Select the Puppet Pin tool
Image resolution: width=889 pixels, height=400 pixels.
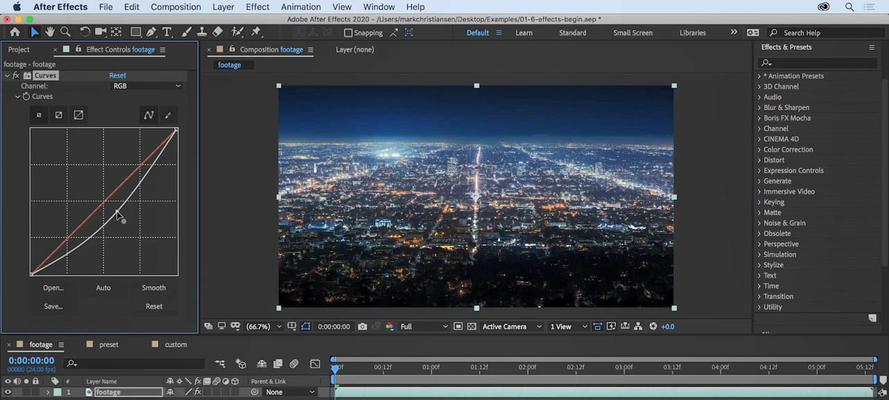point(256,32)
